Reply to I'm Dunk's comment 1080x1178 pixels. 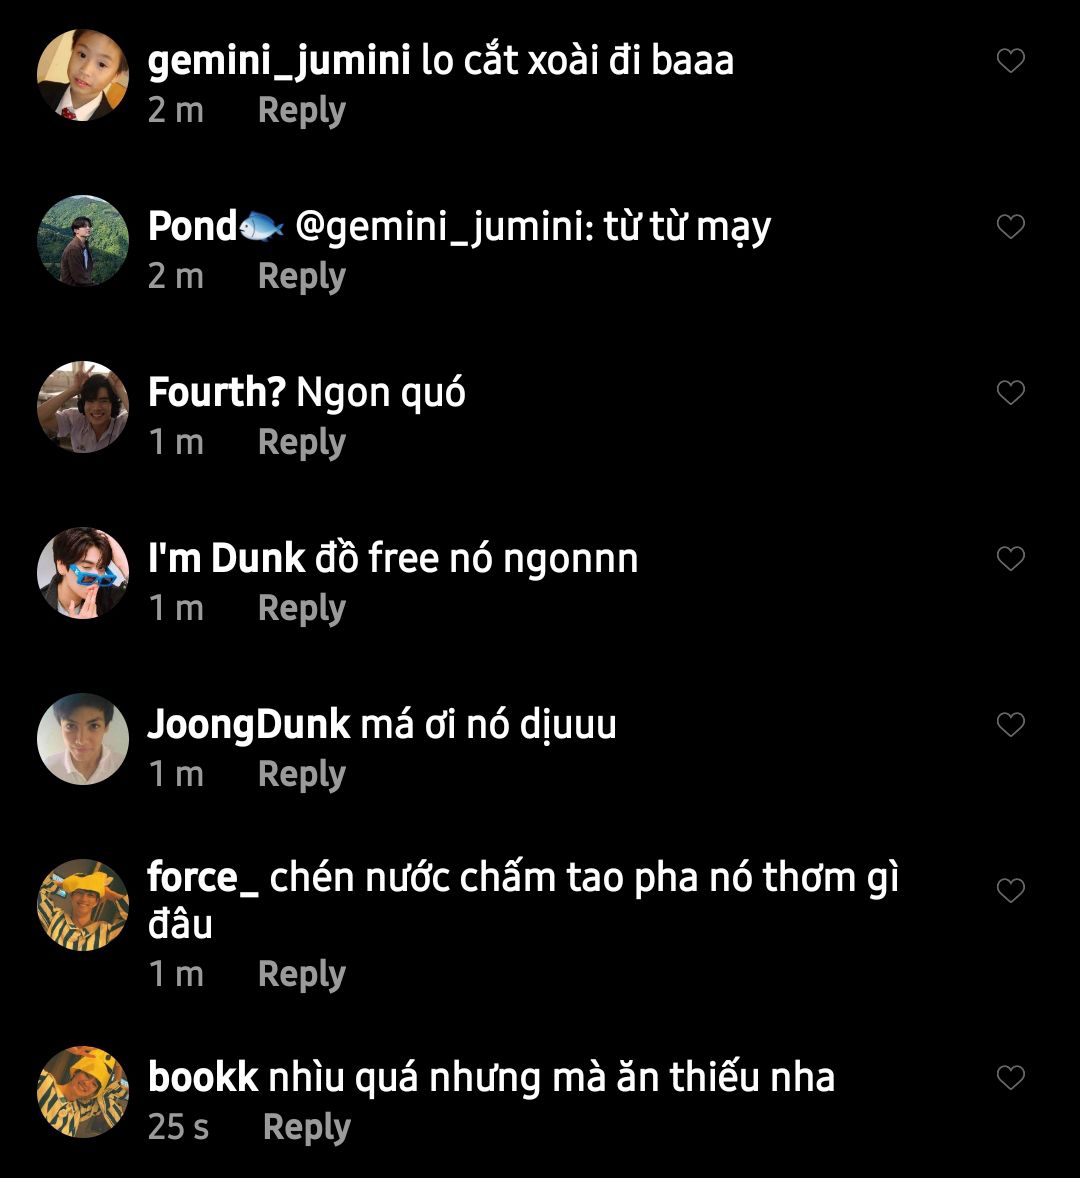point(302,609)
